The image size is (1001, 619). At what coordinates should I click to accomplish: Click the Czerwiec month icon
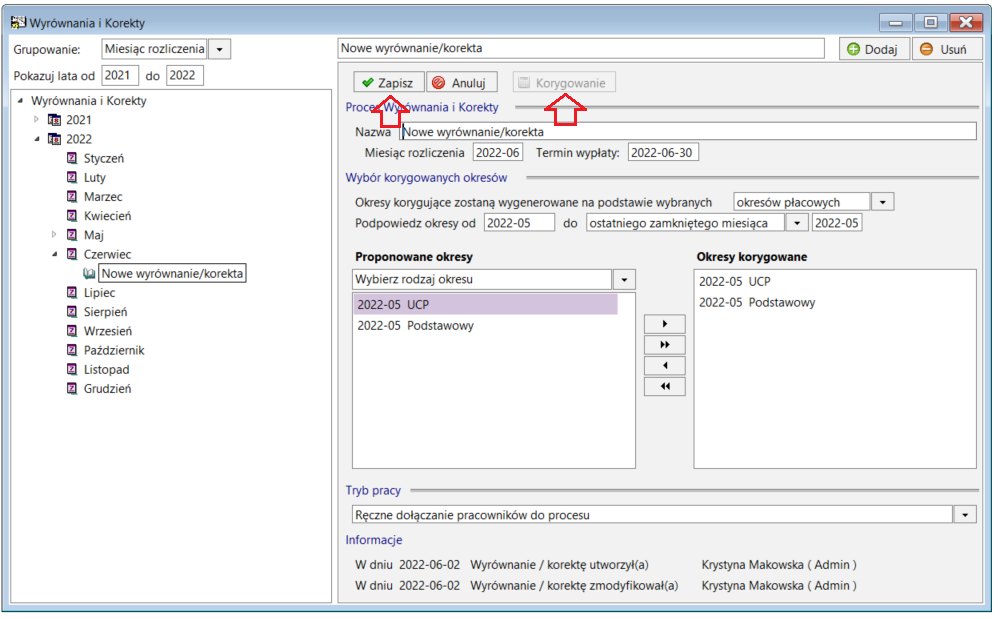tap(72, 253)
